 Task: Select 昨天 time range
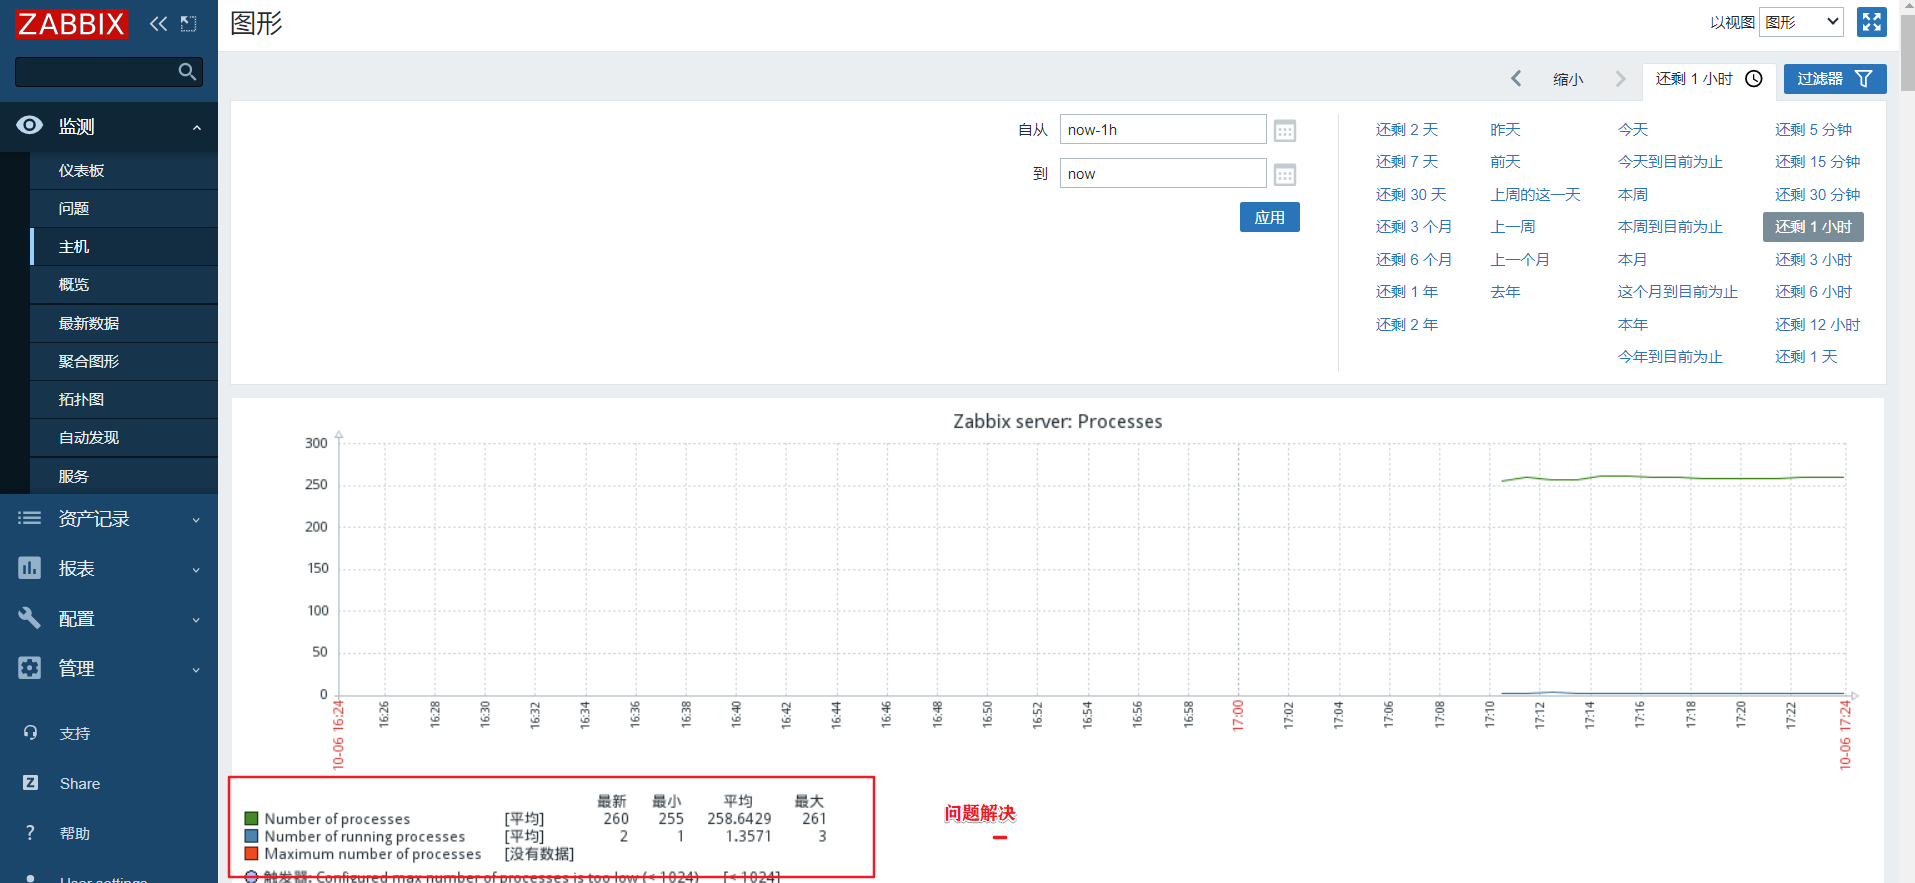pyautogui.click(x=1505, y=130)
